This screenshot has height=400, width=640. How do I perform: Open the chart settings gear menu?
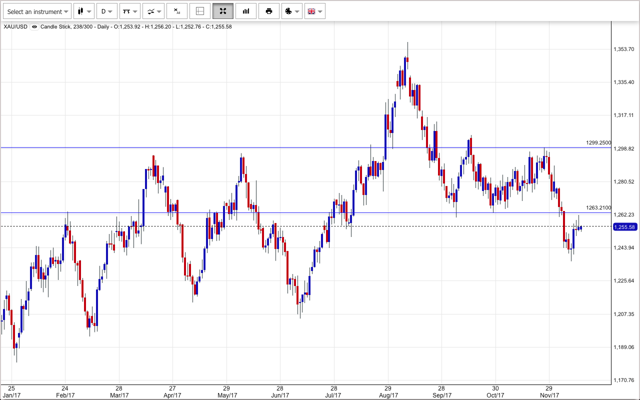pyautogui.click(x=291, y=11)
